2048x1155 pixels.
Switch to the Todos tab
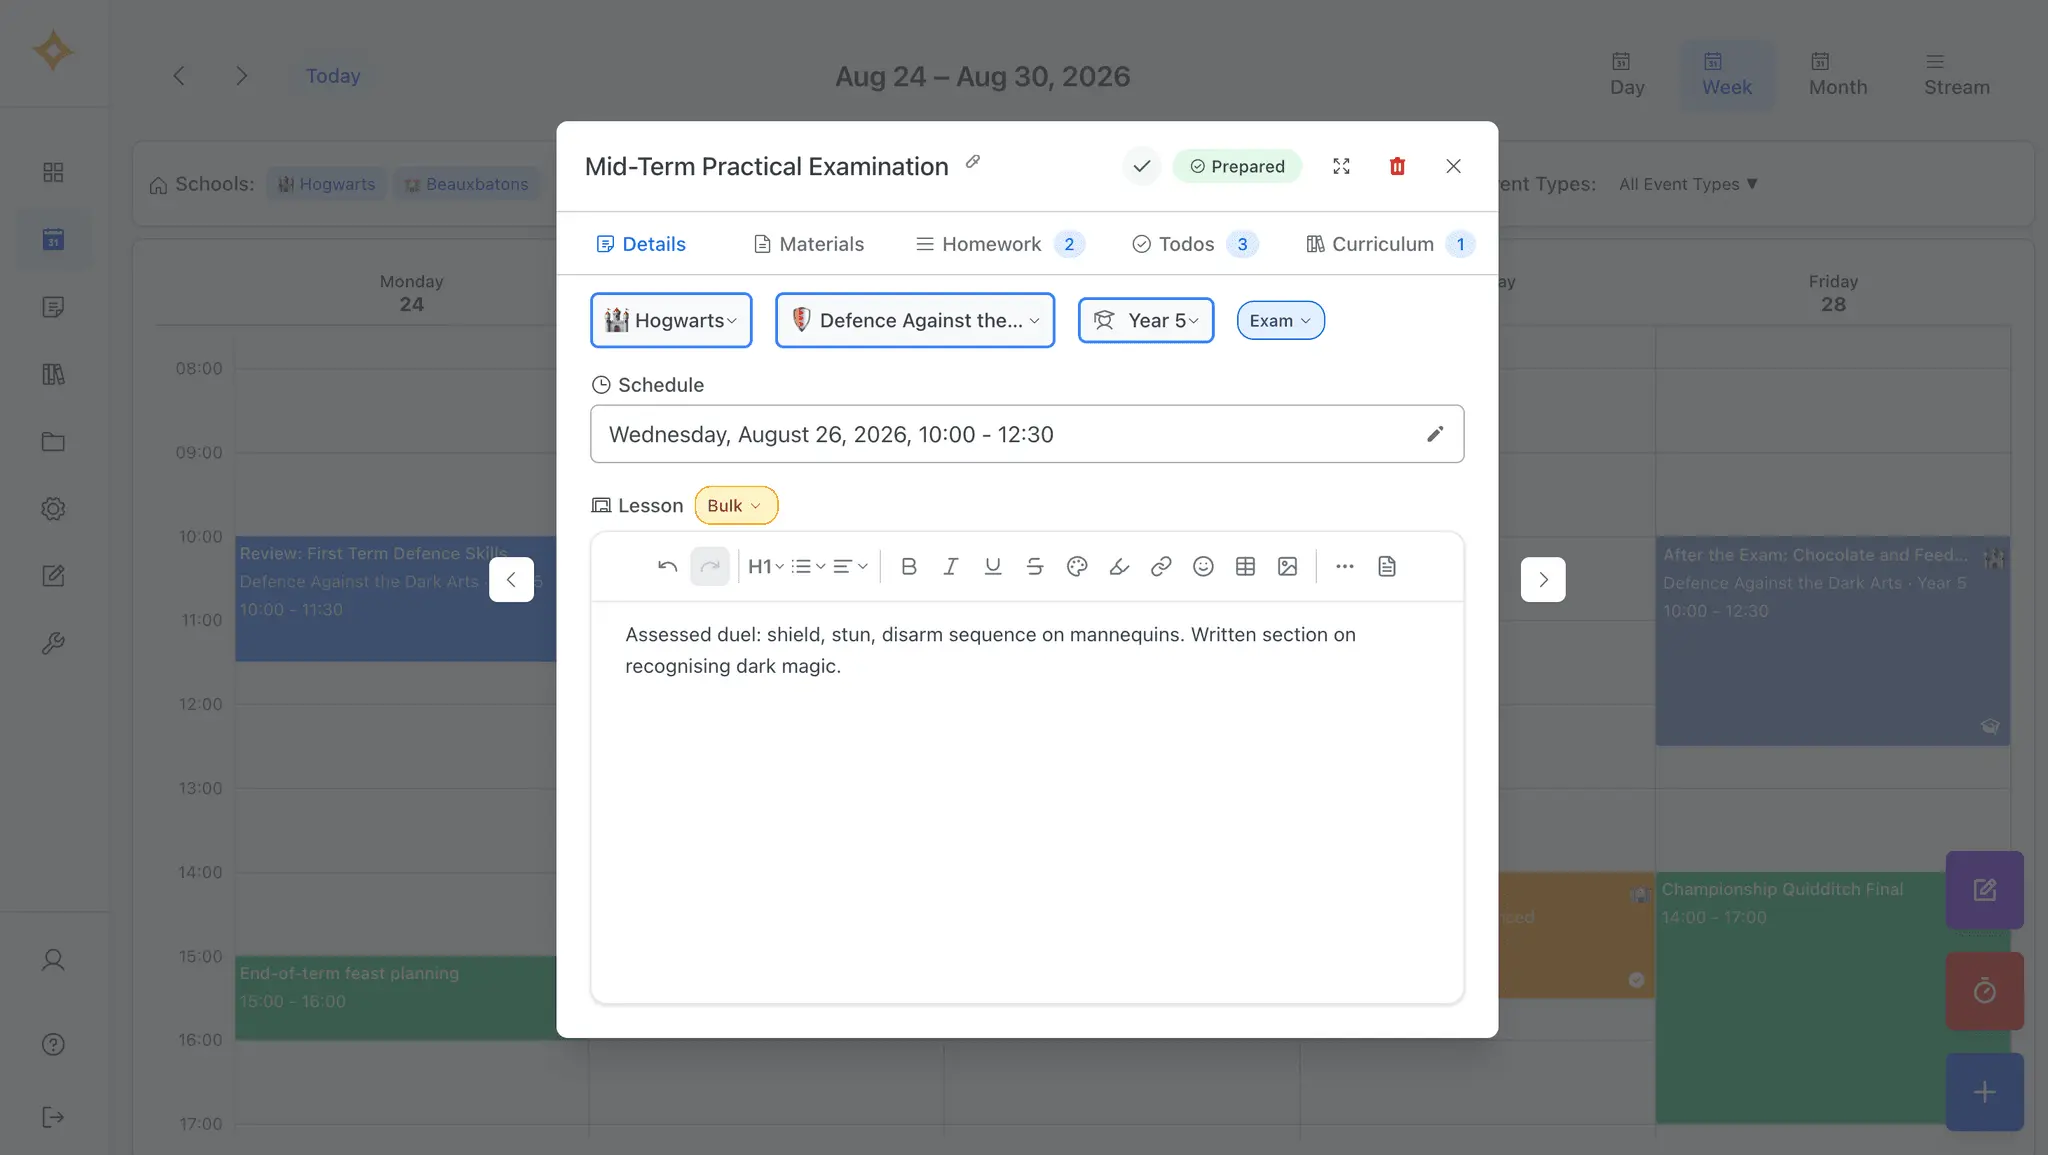1195,244
